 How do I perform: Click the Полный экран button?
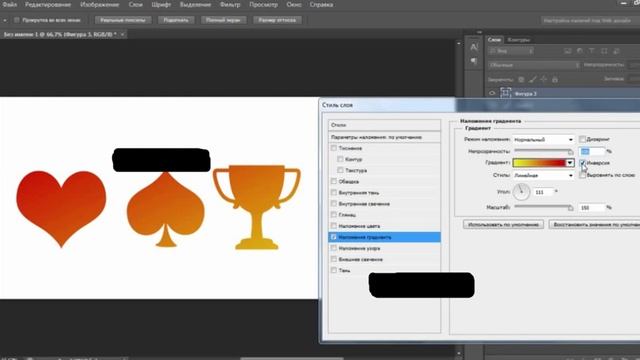(223, 20)
